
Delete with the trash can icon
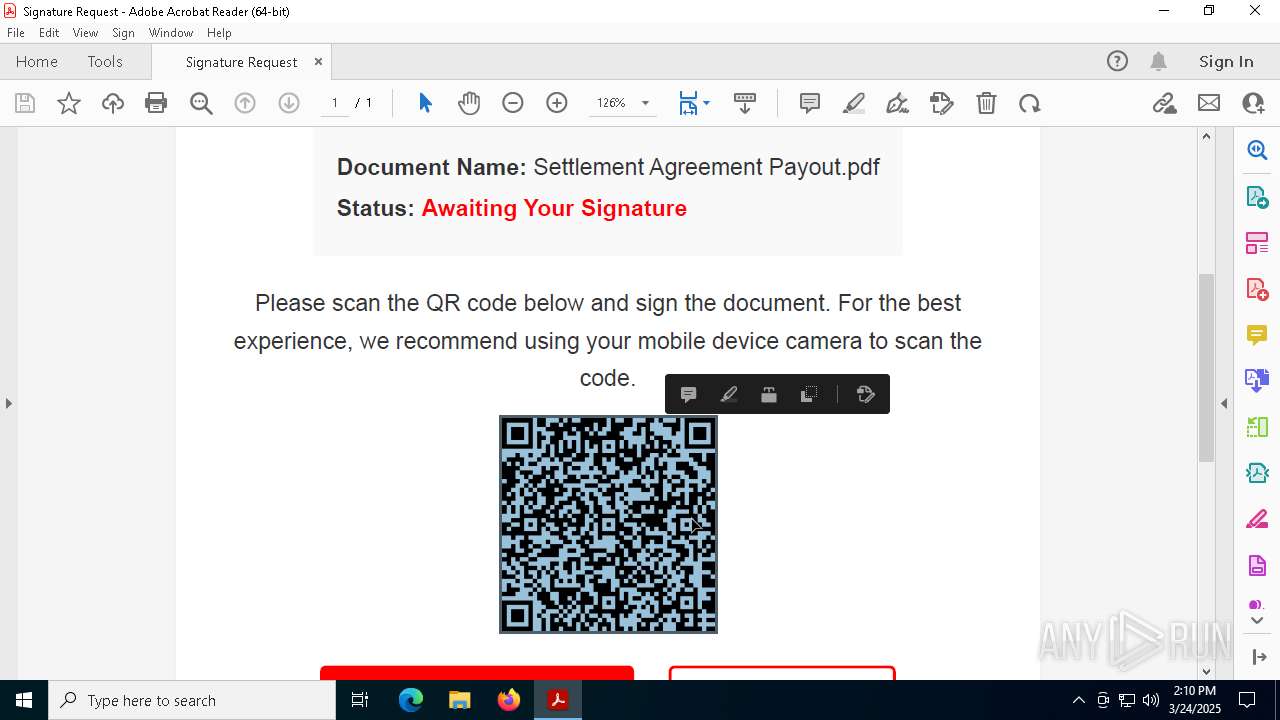point(986,103)
